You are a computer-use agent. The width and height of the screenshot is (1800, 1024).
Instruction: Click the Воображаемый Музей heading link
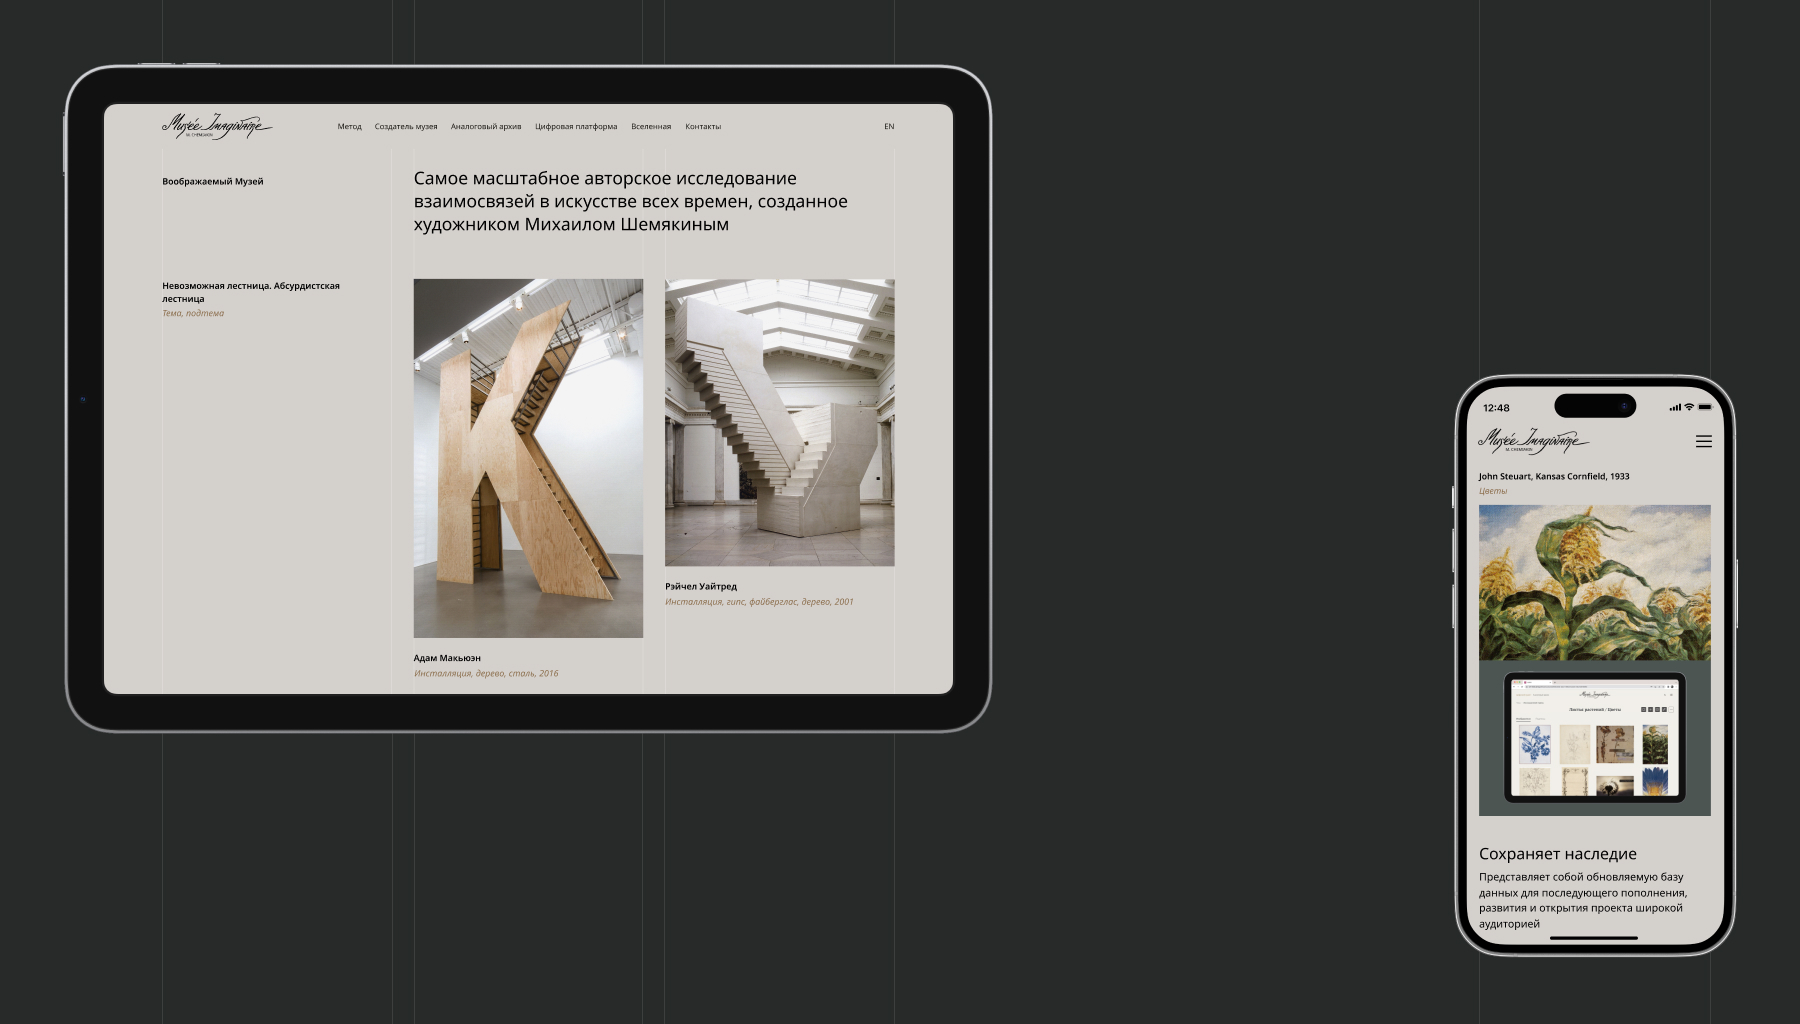click(213, 182)
